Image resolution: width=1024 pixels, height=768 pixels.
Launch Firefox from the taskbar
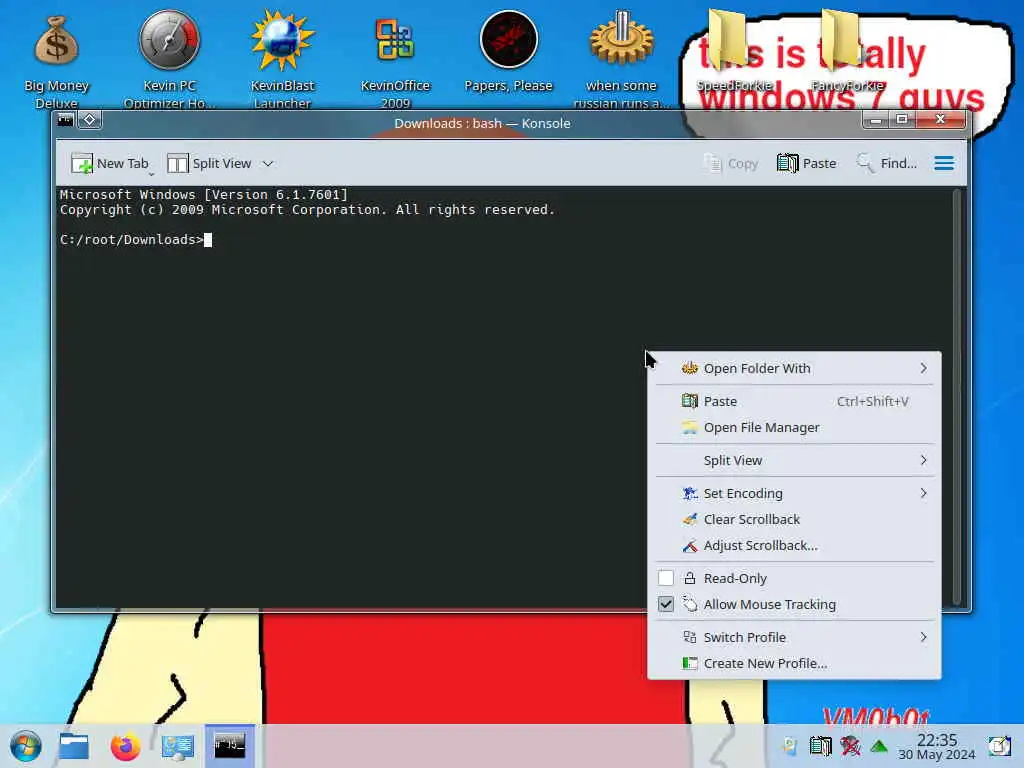tap(125, 746)
